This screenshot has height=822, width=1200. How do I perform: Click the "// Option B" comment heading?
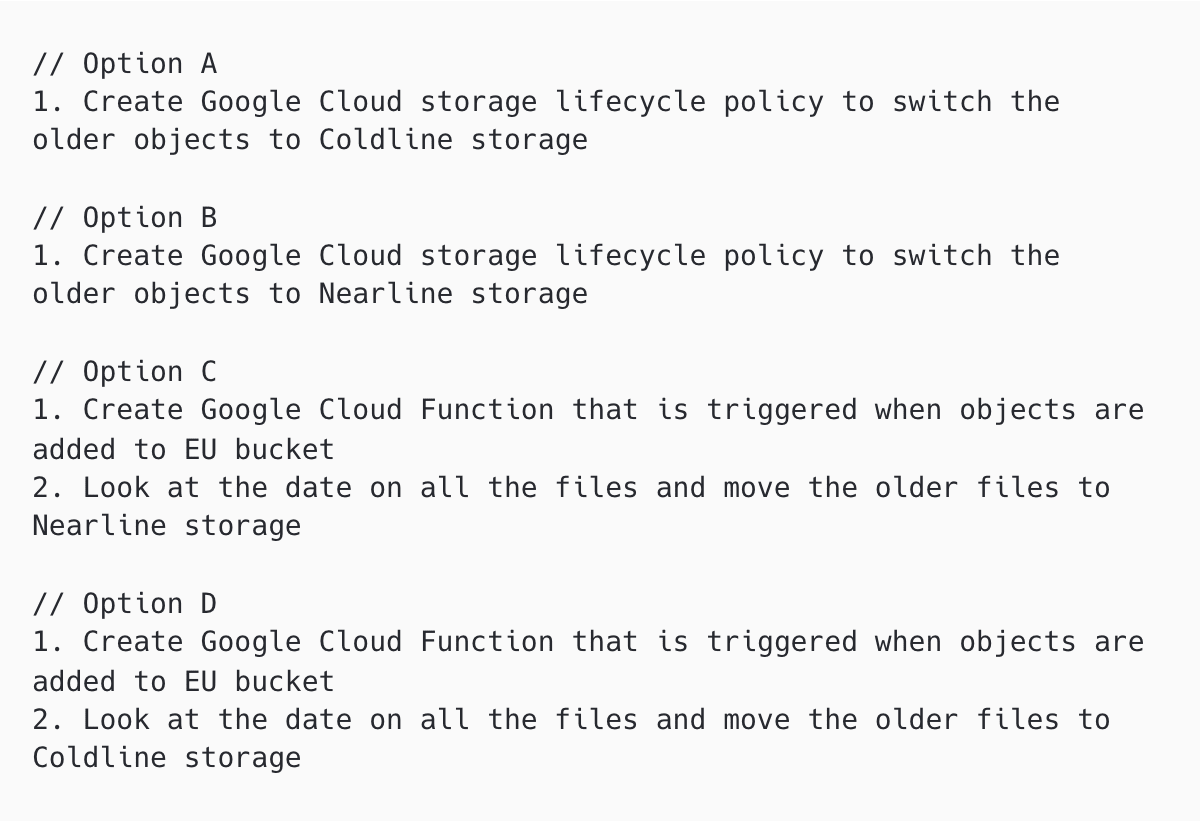[x=125, y=218]
